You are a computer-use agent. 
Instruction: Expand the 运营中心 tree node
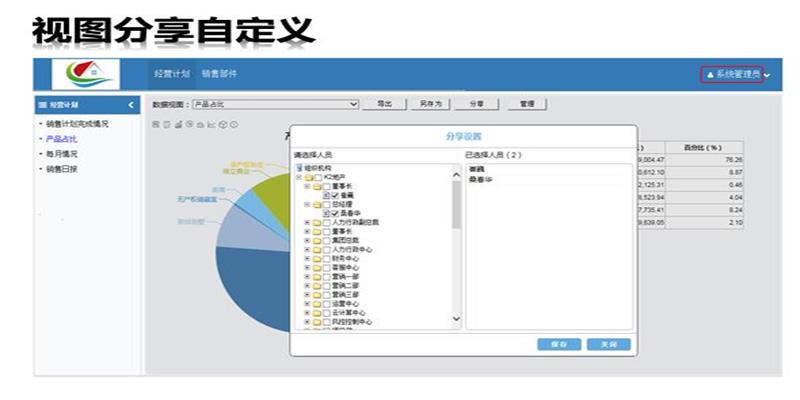pyautogui.click(x=307, y=303)
